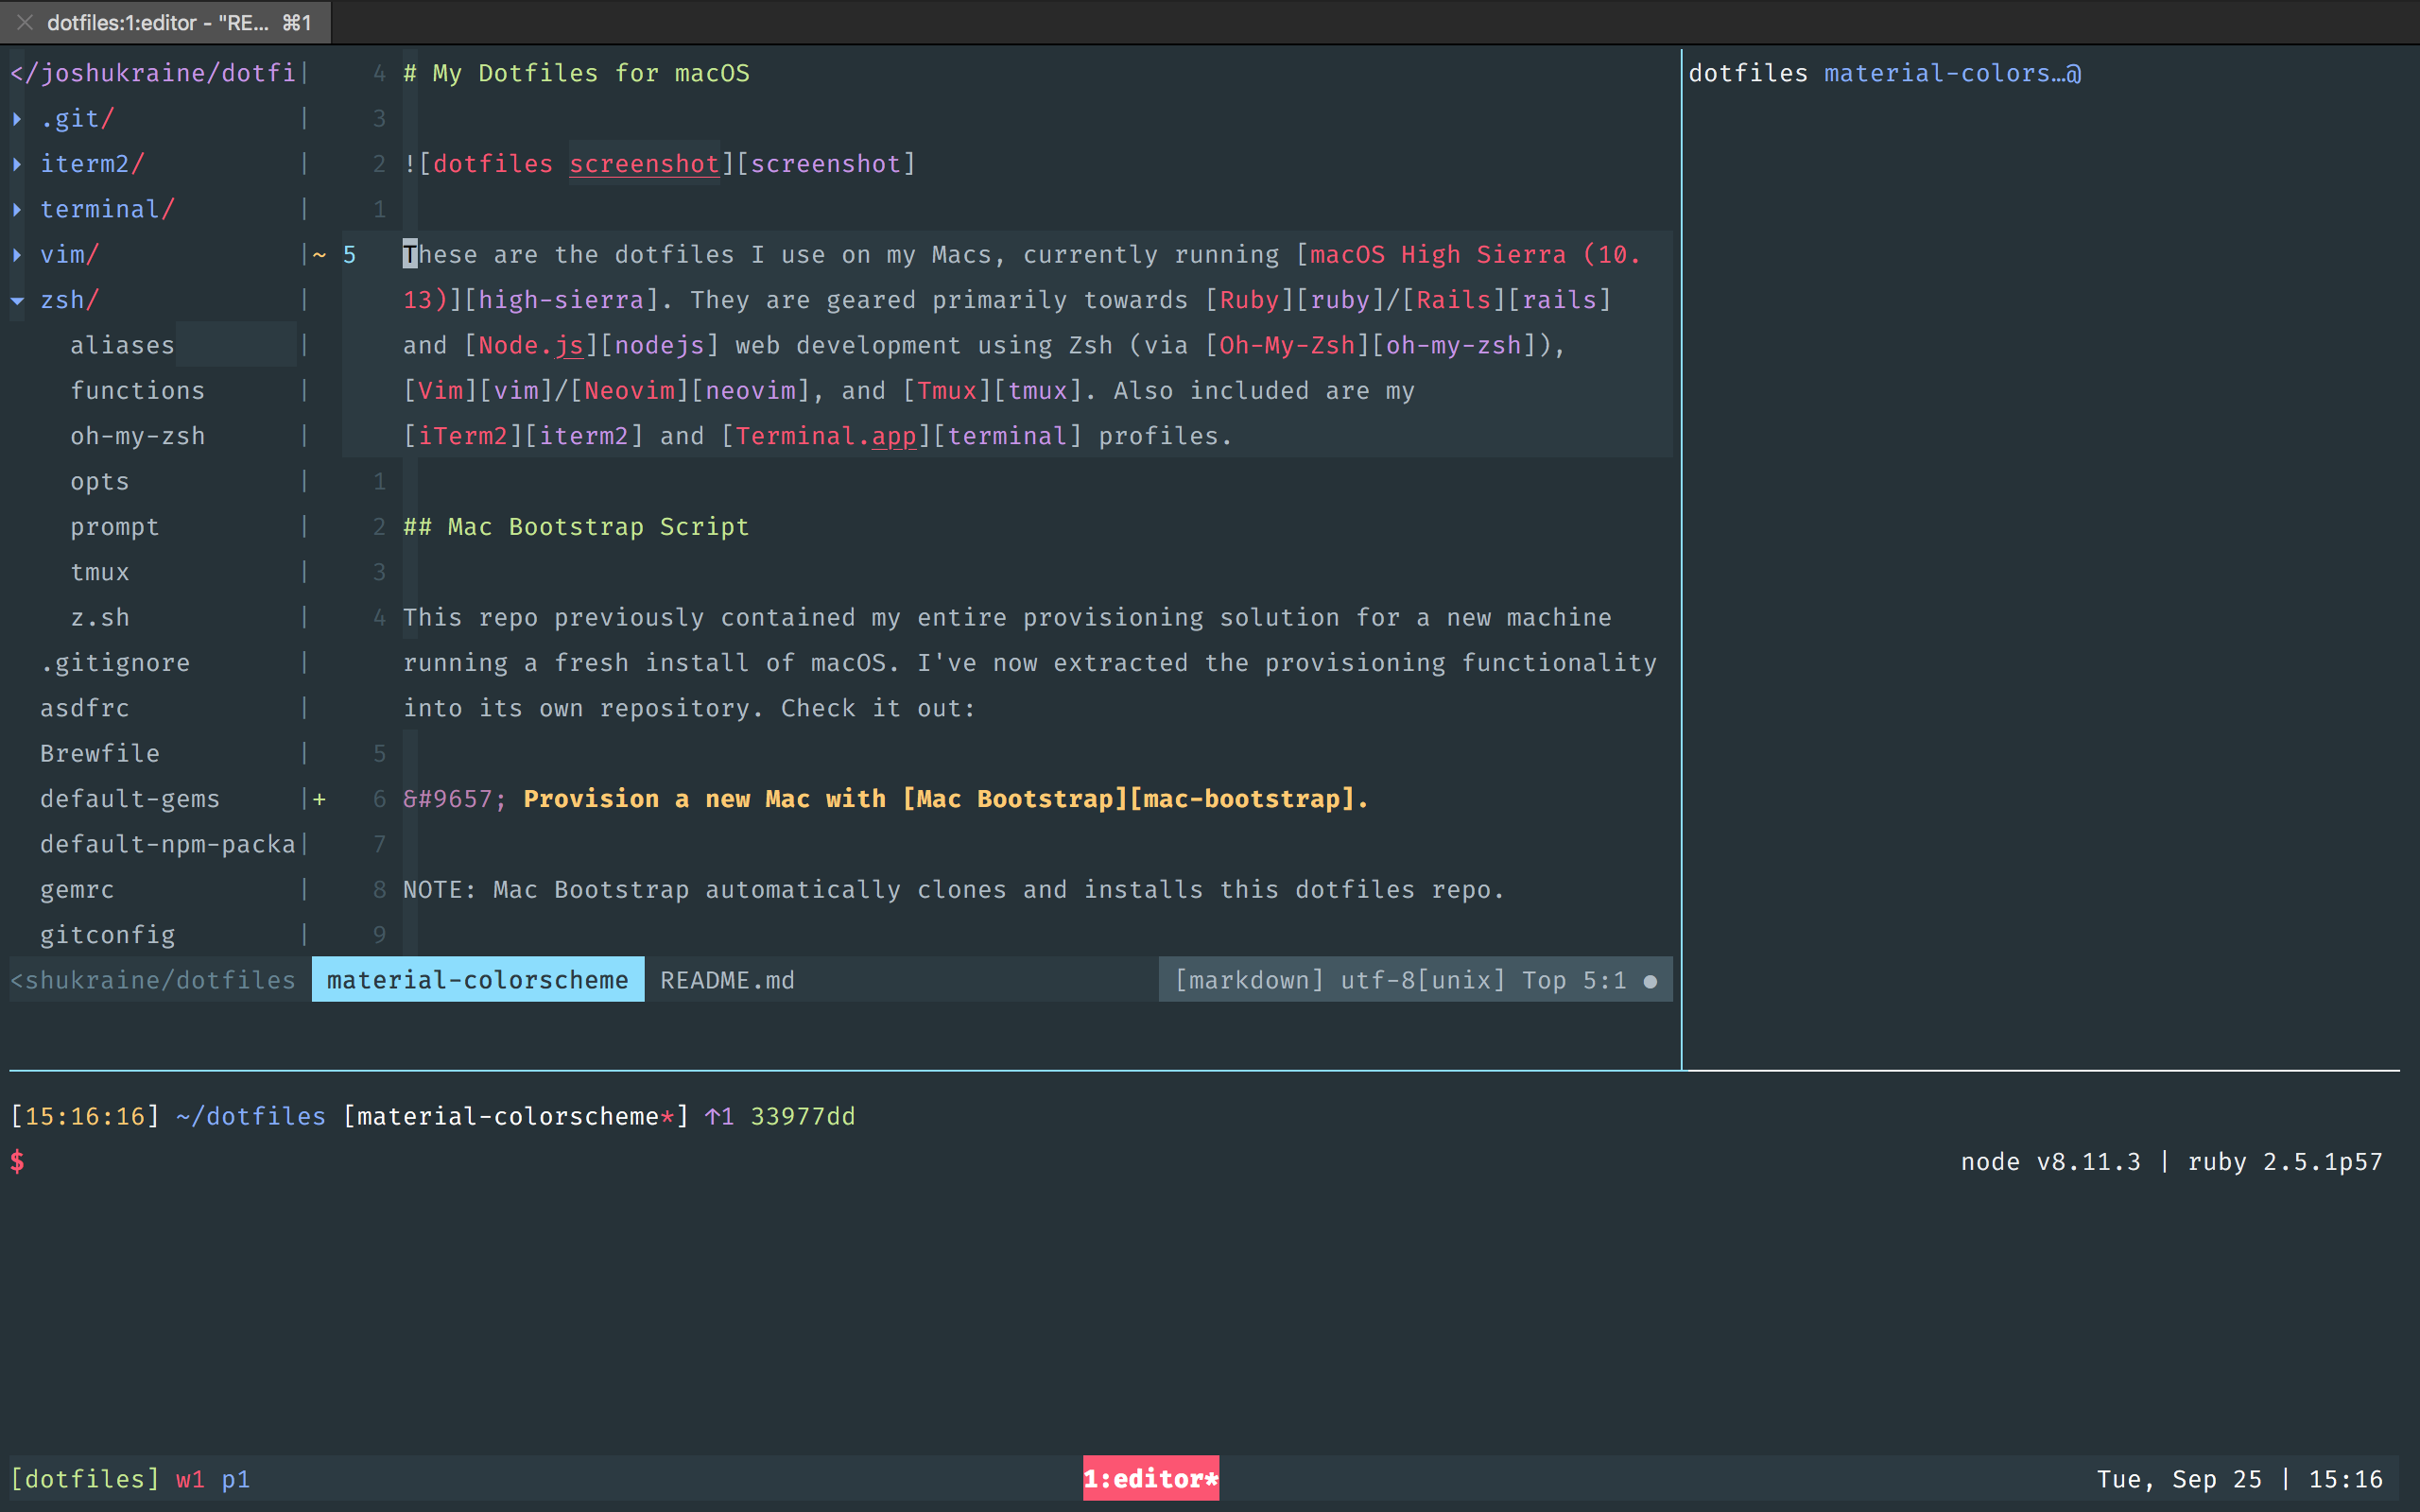Expand the iterm2/ folder arrow
The image size is (2420, 1512).
pyautogui.click(x=17, y=164)
